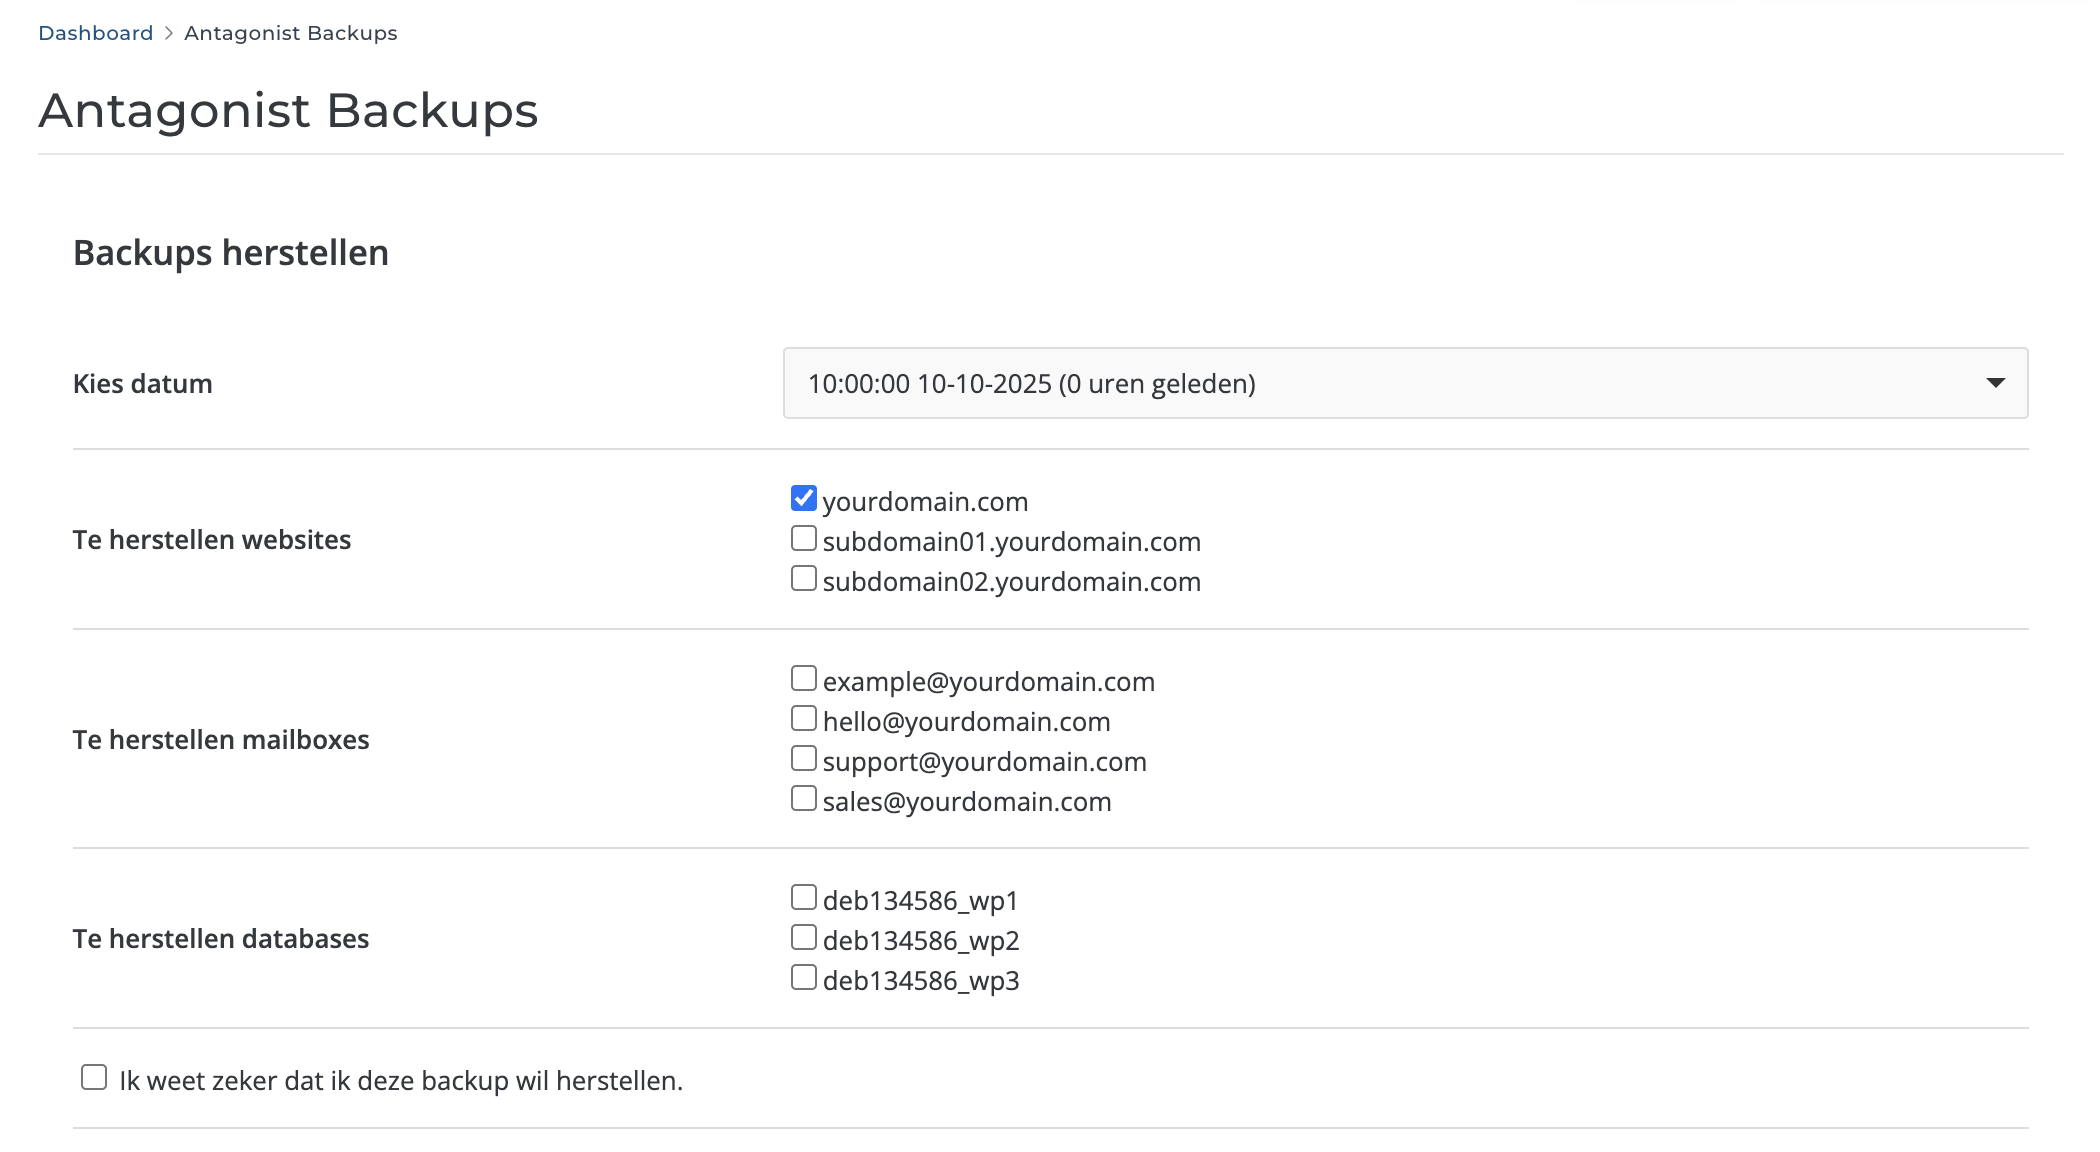Select database deb134586_wp1
Screen dimensions: 2100x1152
click(803, 897)
